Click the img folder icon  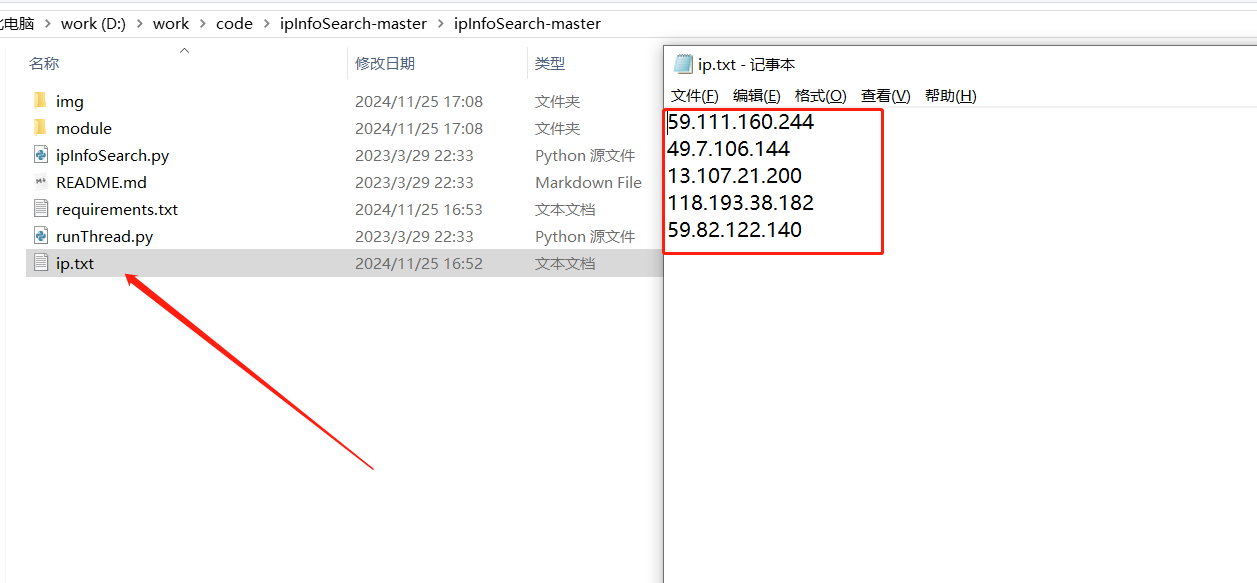coord(40,101)
